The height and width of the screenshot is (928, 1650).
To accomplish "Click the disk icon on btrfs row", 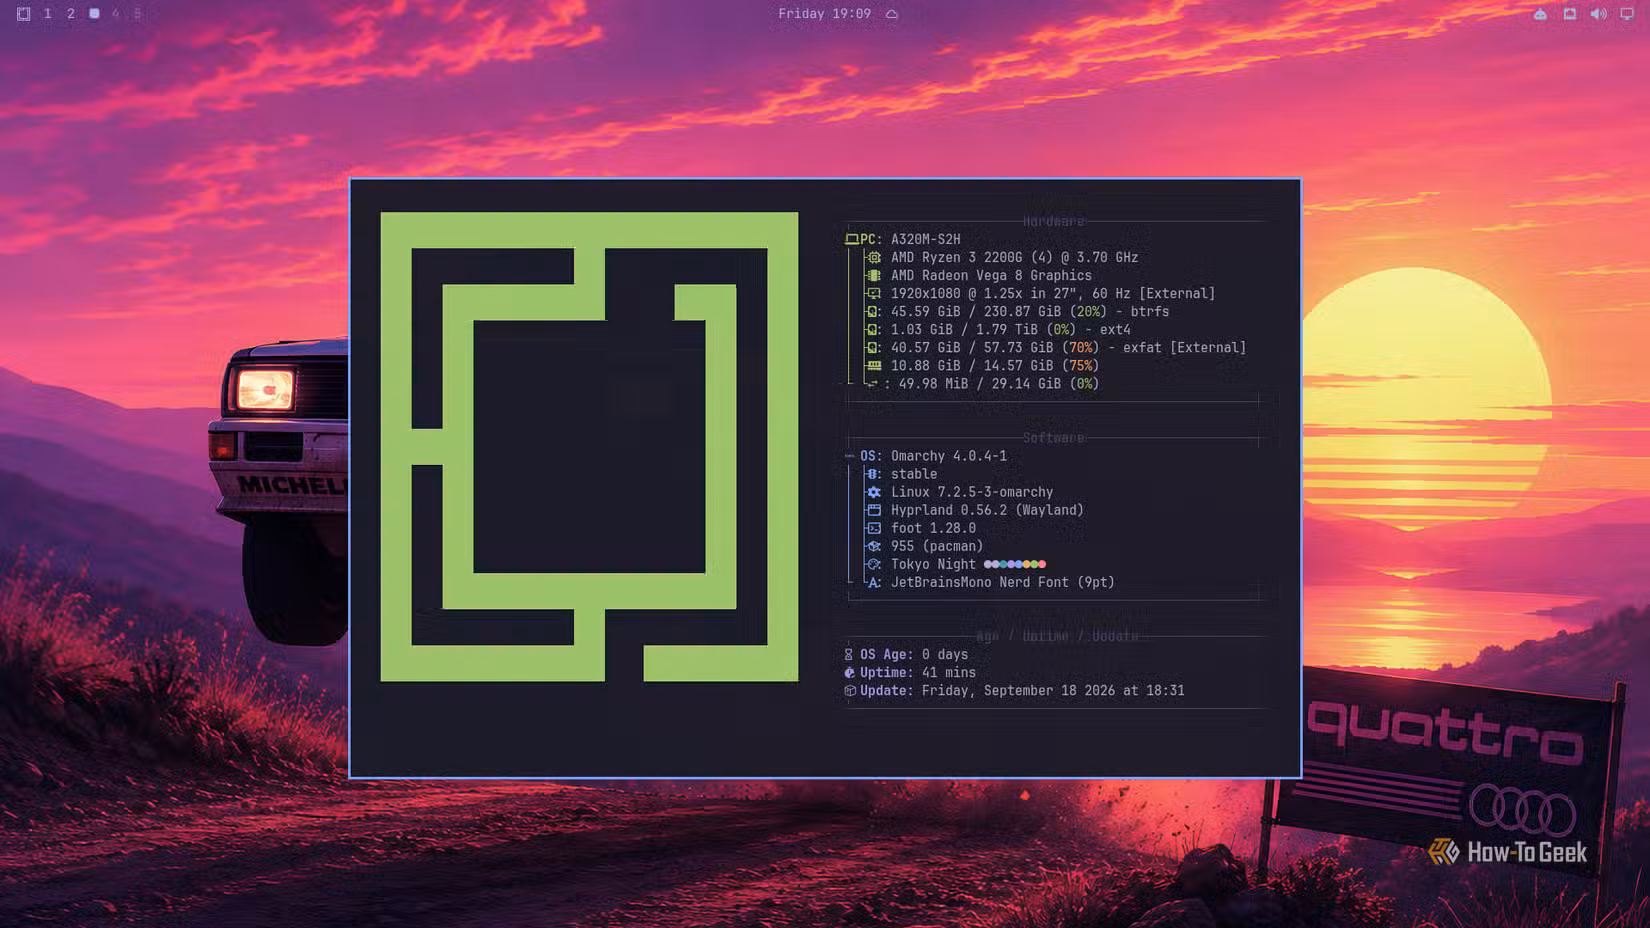I will pyautogui.click(x=873, y=311).
